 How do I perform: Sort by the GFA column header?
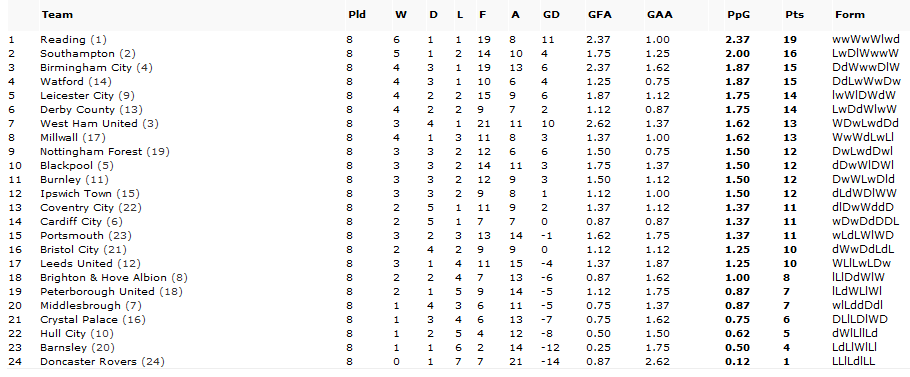click(x=599, y=15)
